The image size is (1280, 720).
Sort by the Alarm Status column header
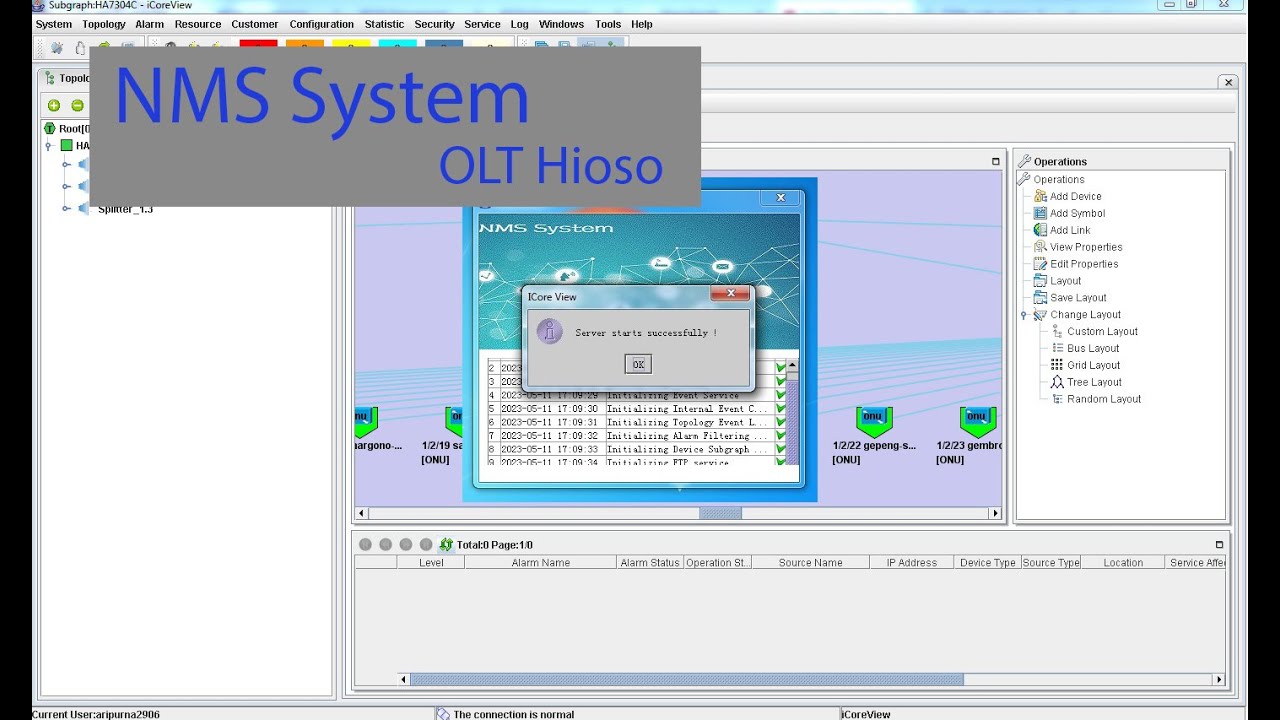[650, 563]
